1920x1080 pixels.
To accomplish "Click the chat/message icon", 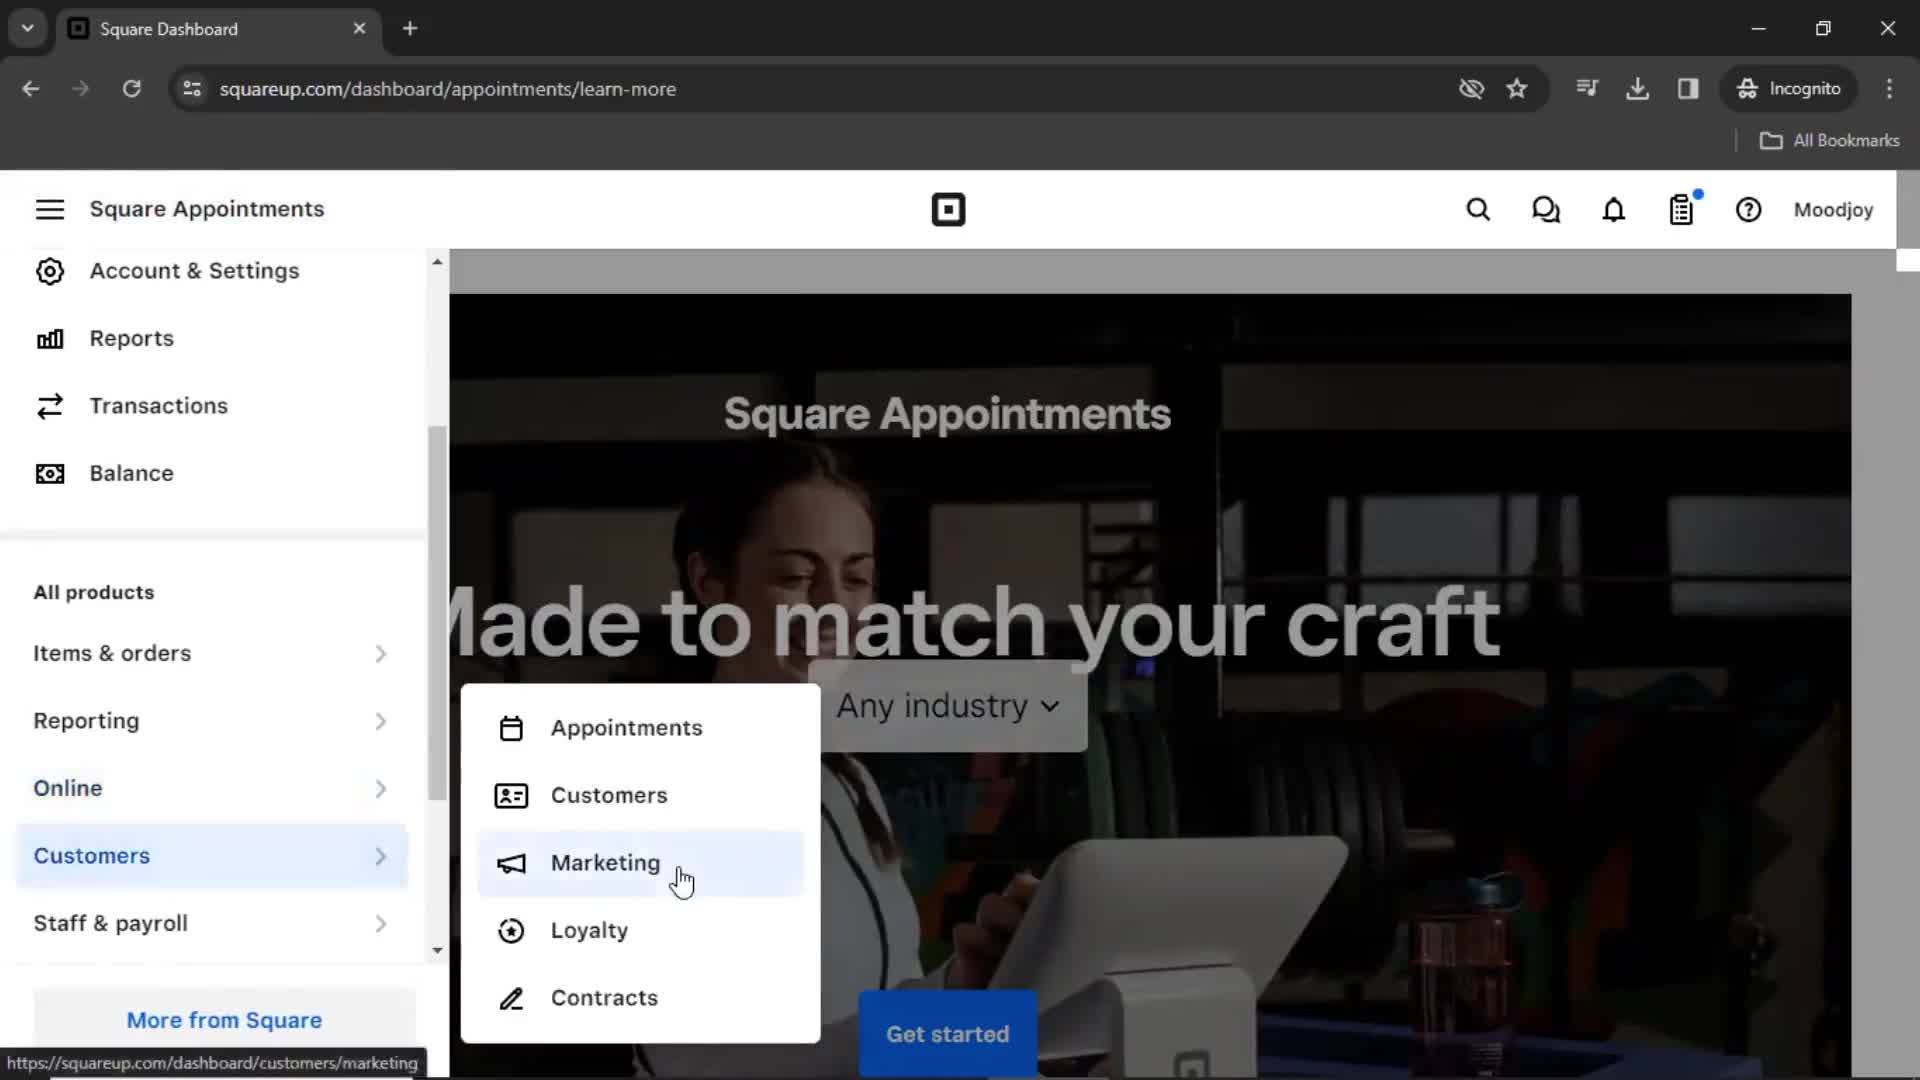I will [1545, 210].
